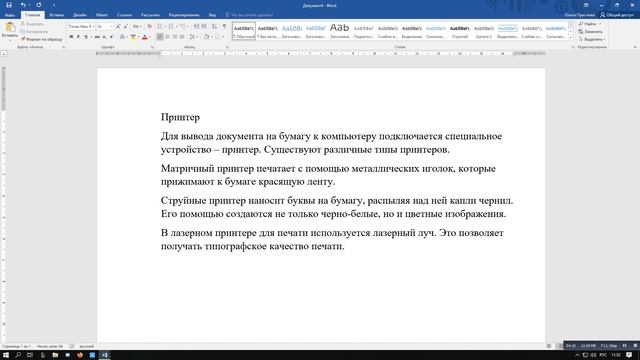The height and width of the screenshot is (360, 640).
Task: Sort the selected text
Action: tap(214, 27)
